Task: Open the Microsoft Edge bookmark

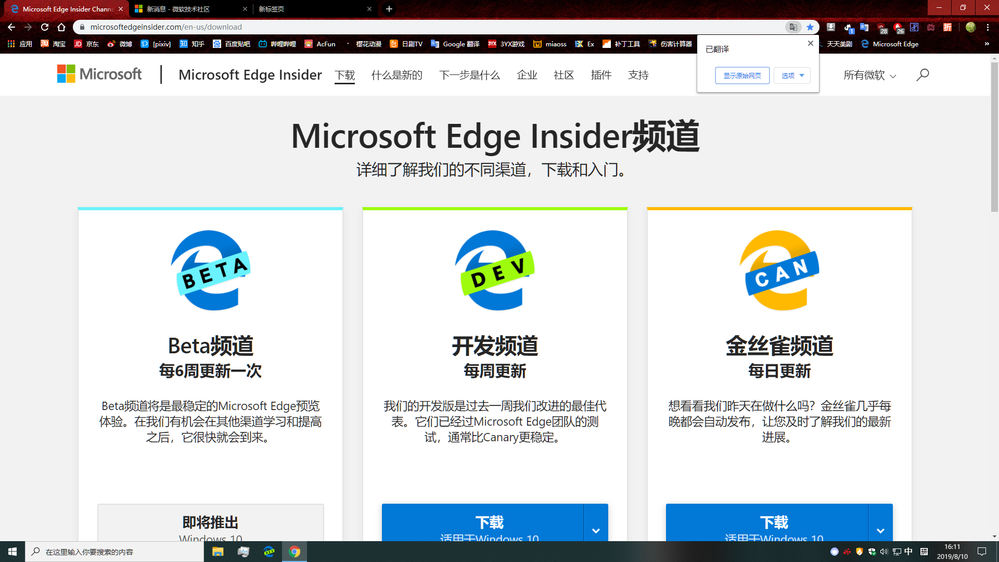Action: [x=889, y=44]
